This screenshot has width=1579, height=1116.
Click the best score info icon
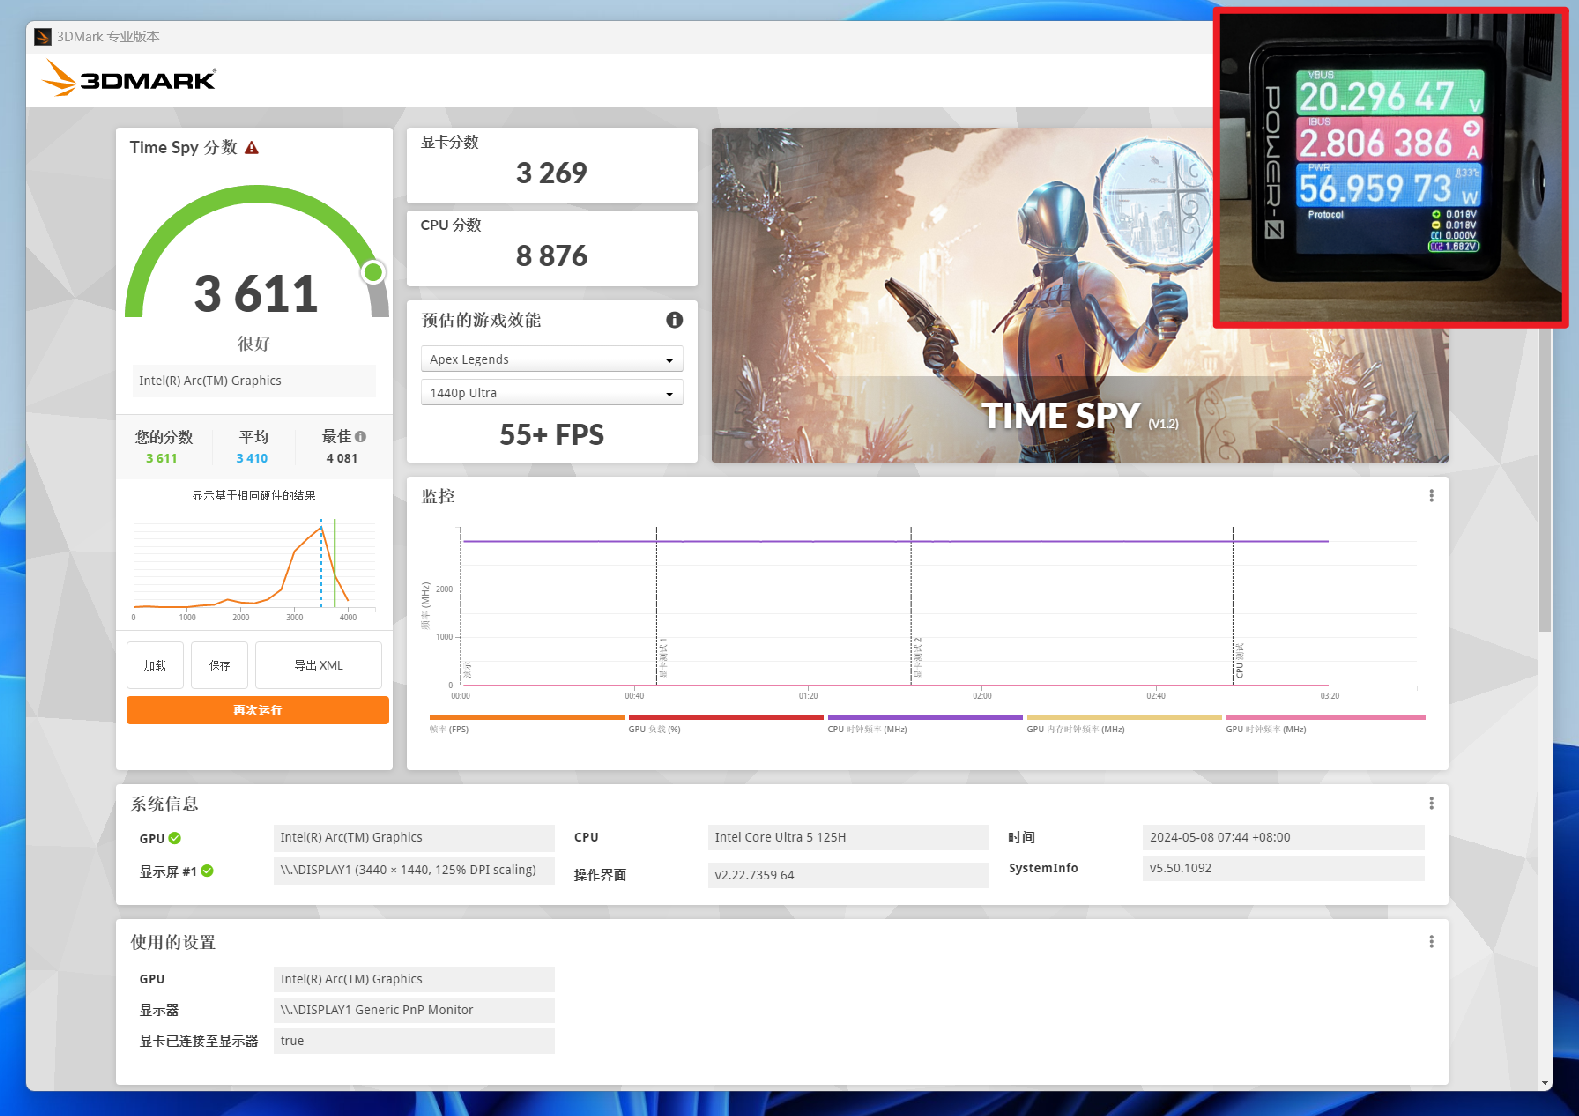click(x=361, y=437)
